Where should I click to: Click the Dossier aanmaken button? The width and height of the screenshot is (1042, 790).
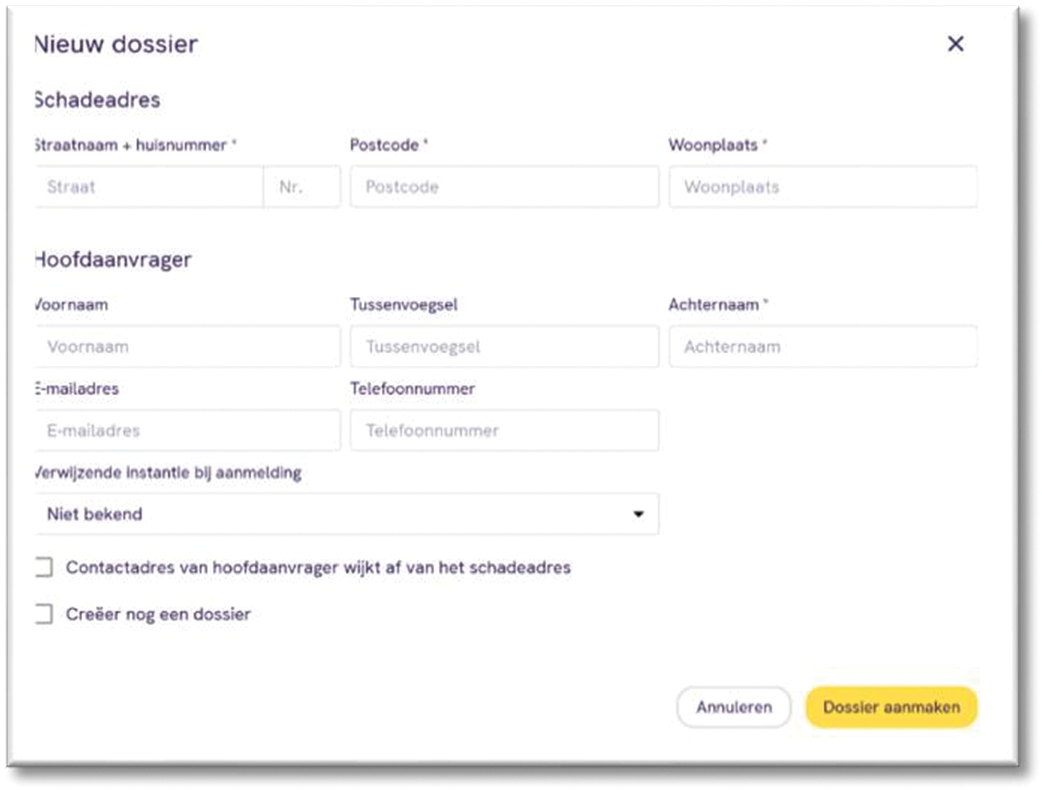(892, 707)
